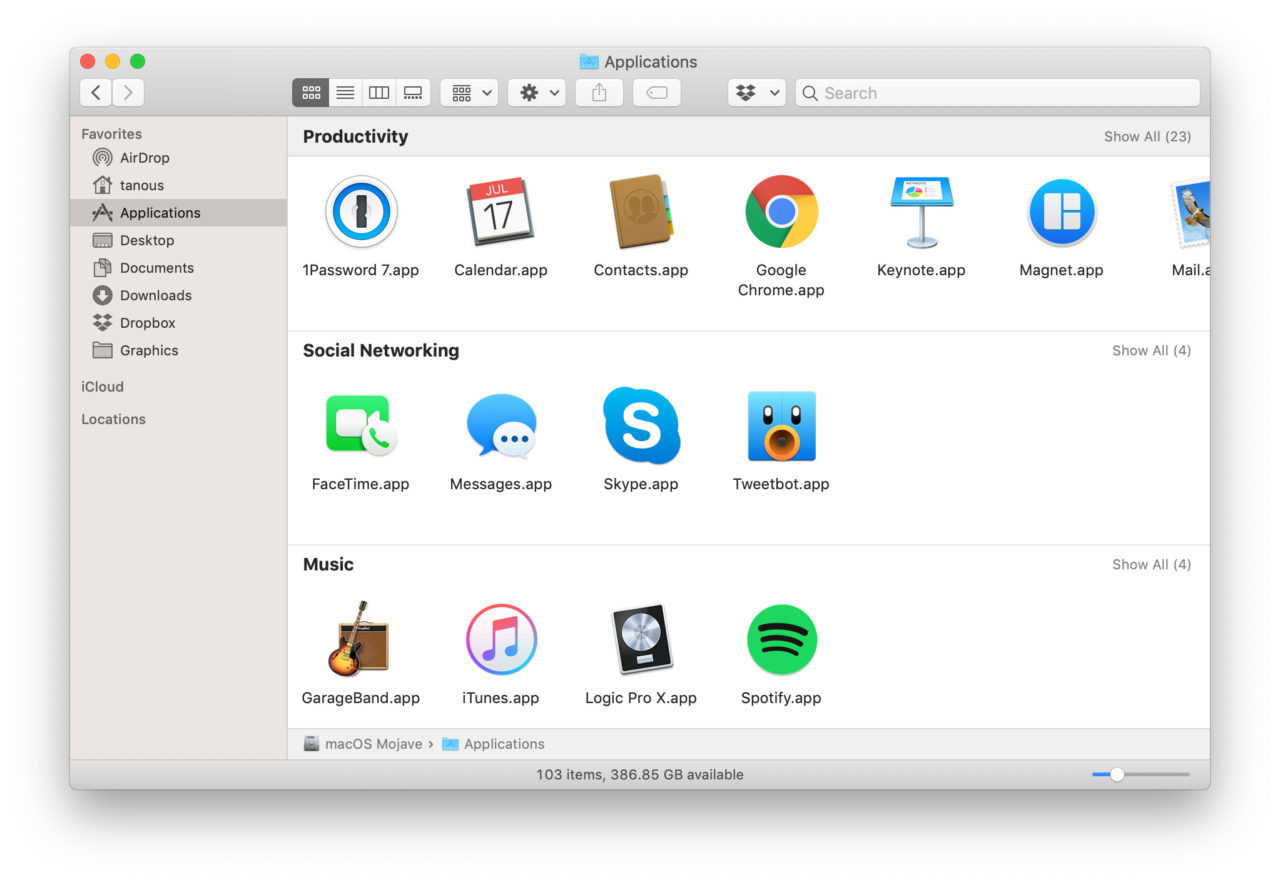Select the Spotify app icon

781,640
